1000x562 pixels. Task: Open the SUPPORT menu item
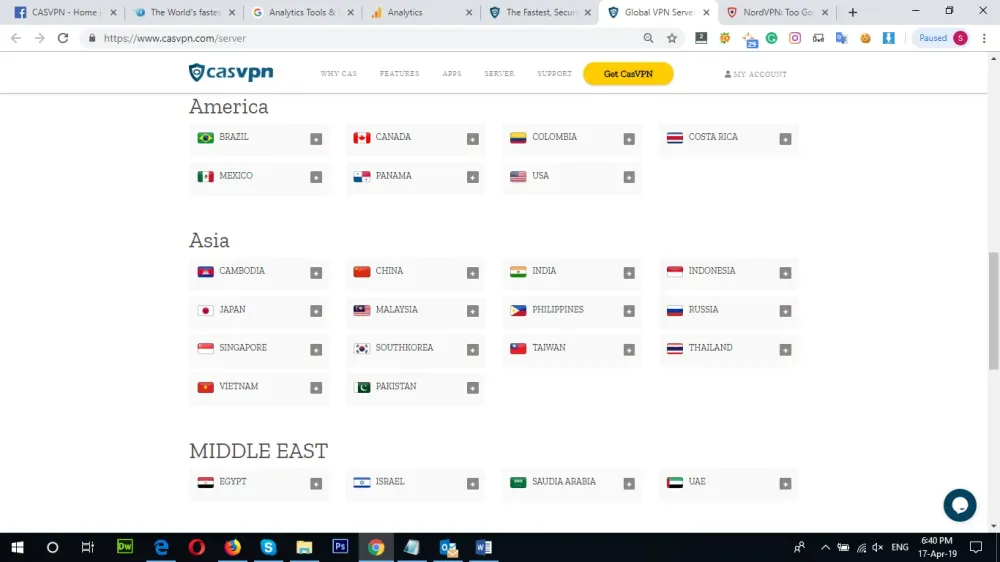554,74
